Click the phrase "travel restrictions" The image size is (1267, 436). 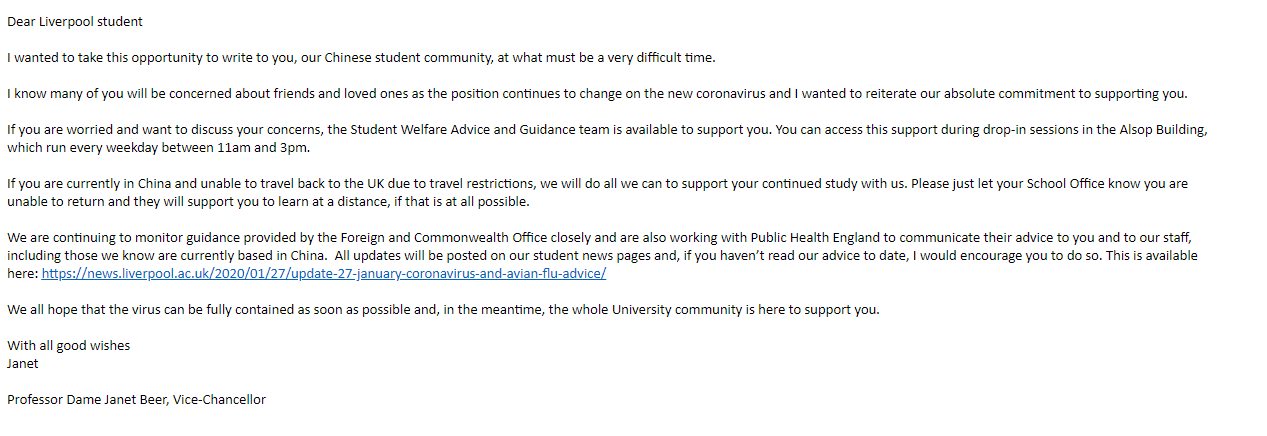[478, 184]
